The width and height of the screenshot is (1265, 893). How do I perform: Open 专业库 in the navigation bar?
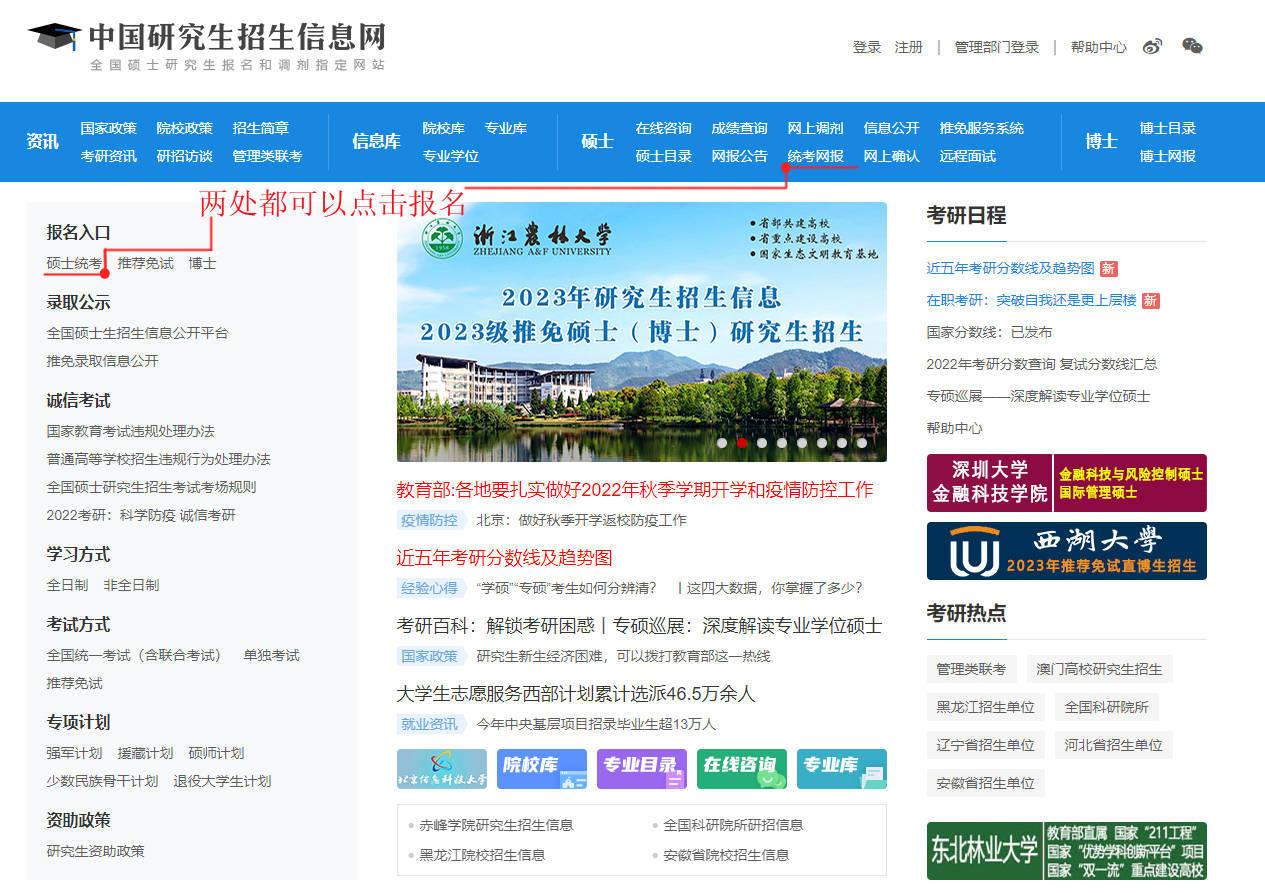click(x=506, y=128)
